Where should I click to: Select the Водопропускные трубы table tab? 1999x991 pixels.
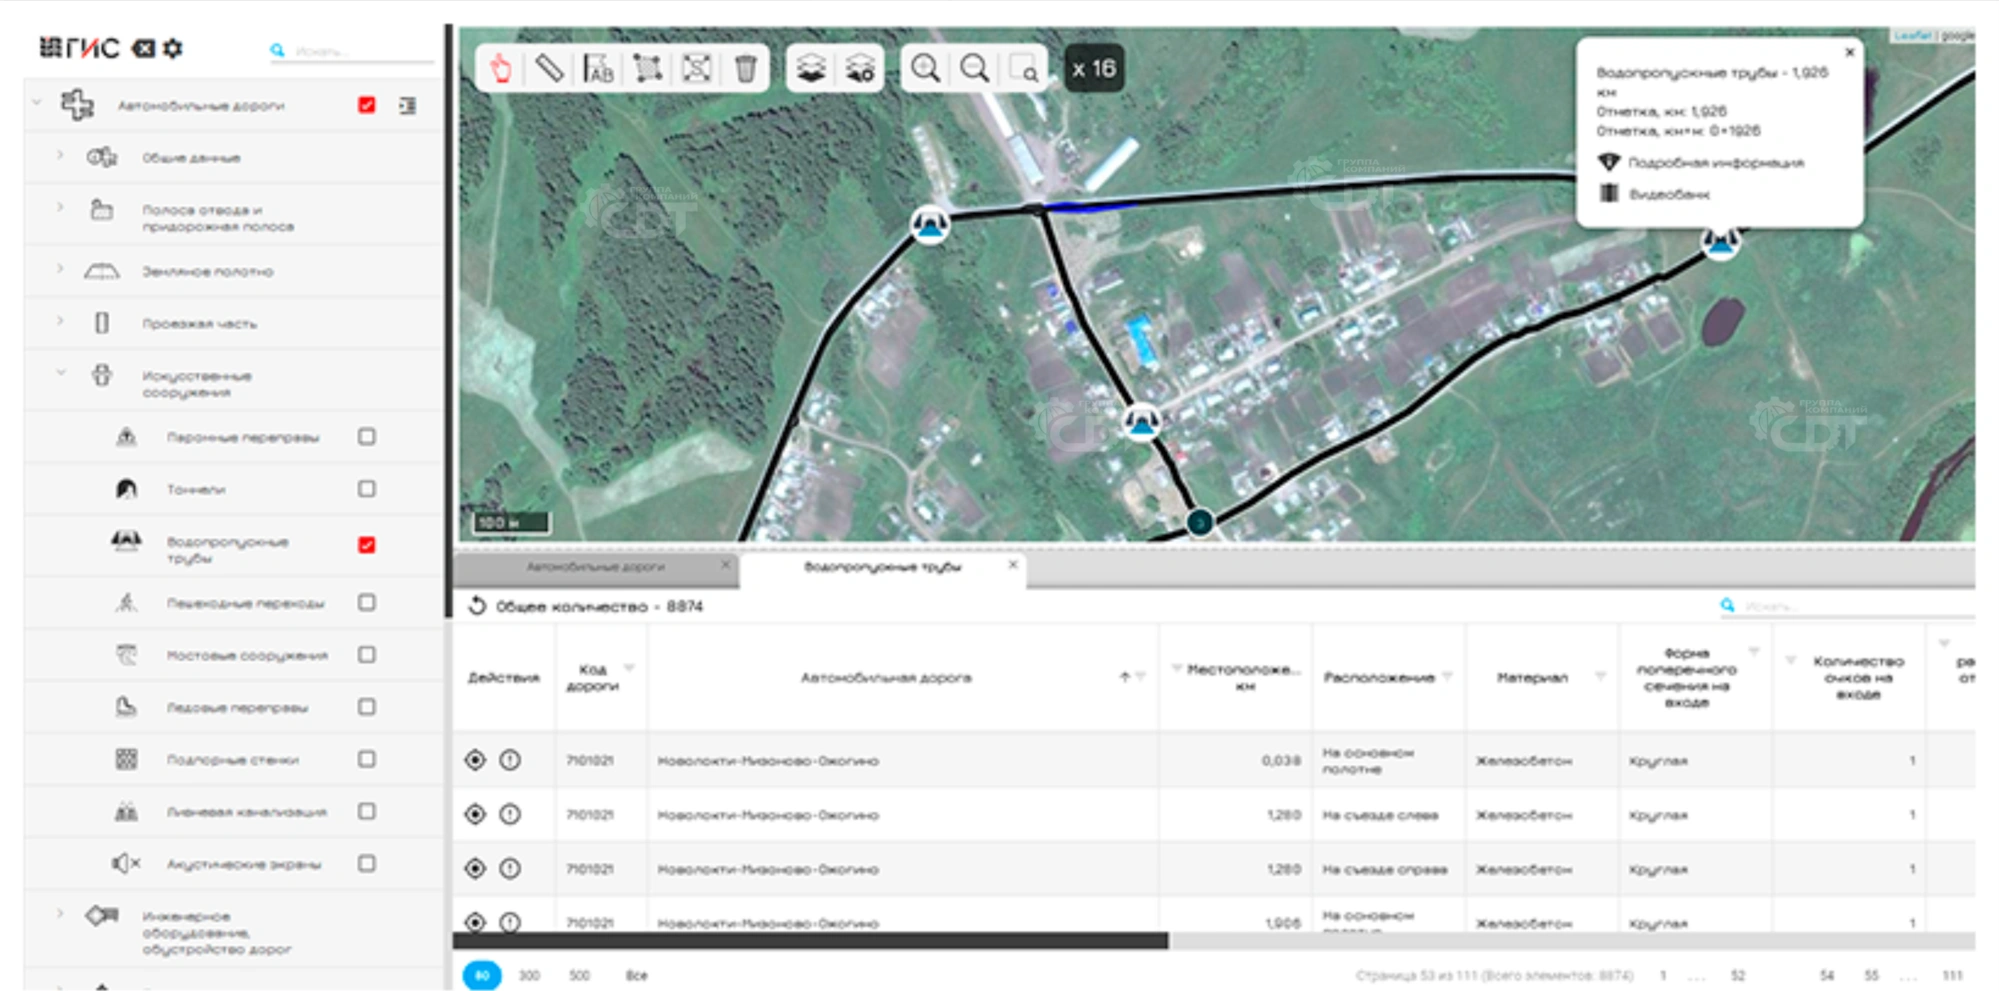[x=882, y=567]
